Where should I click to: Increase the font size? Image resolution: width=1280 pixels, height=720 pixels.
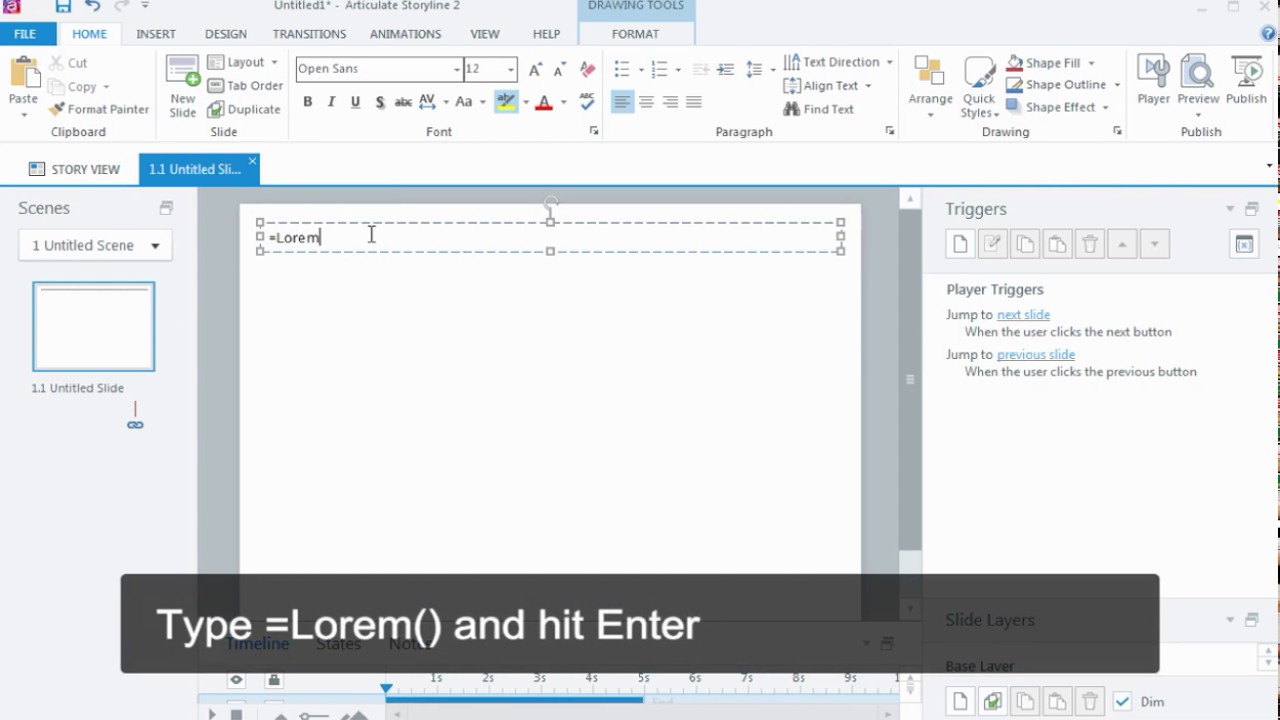point(536,69)
